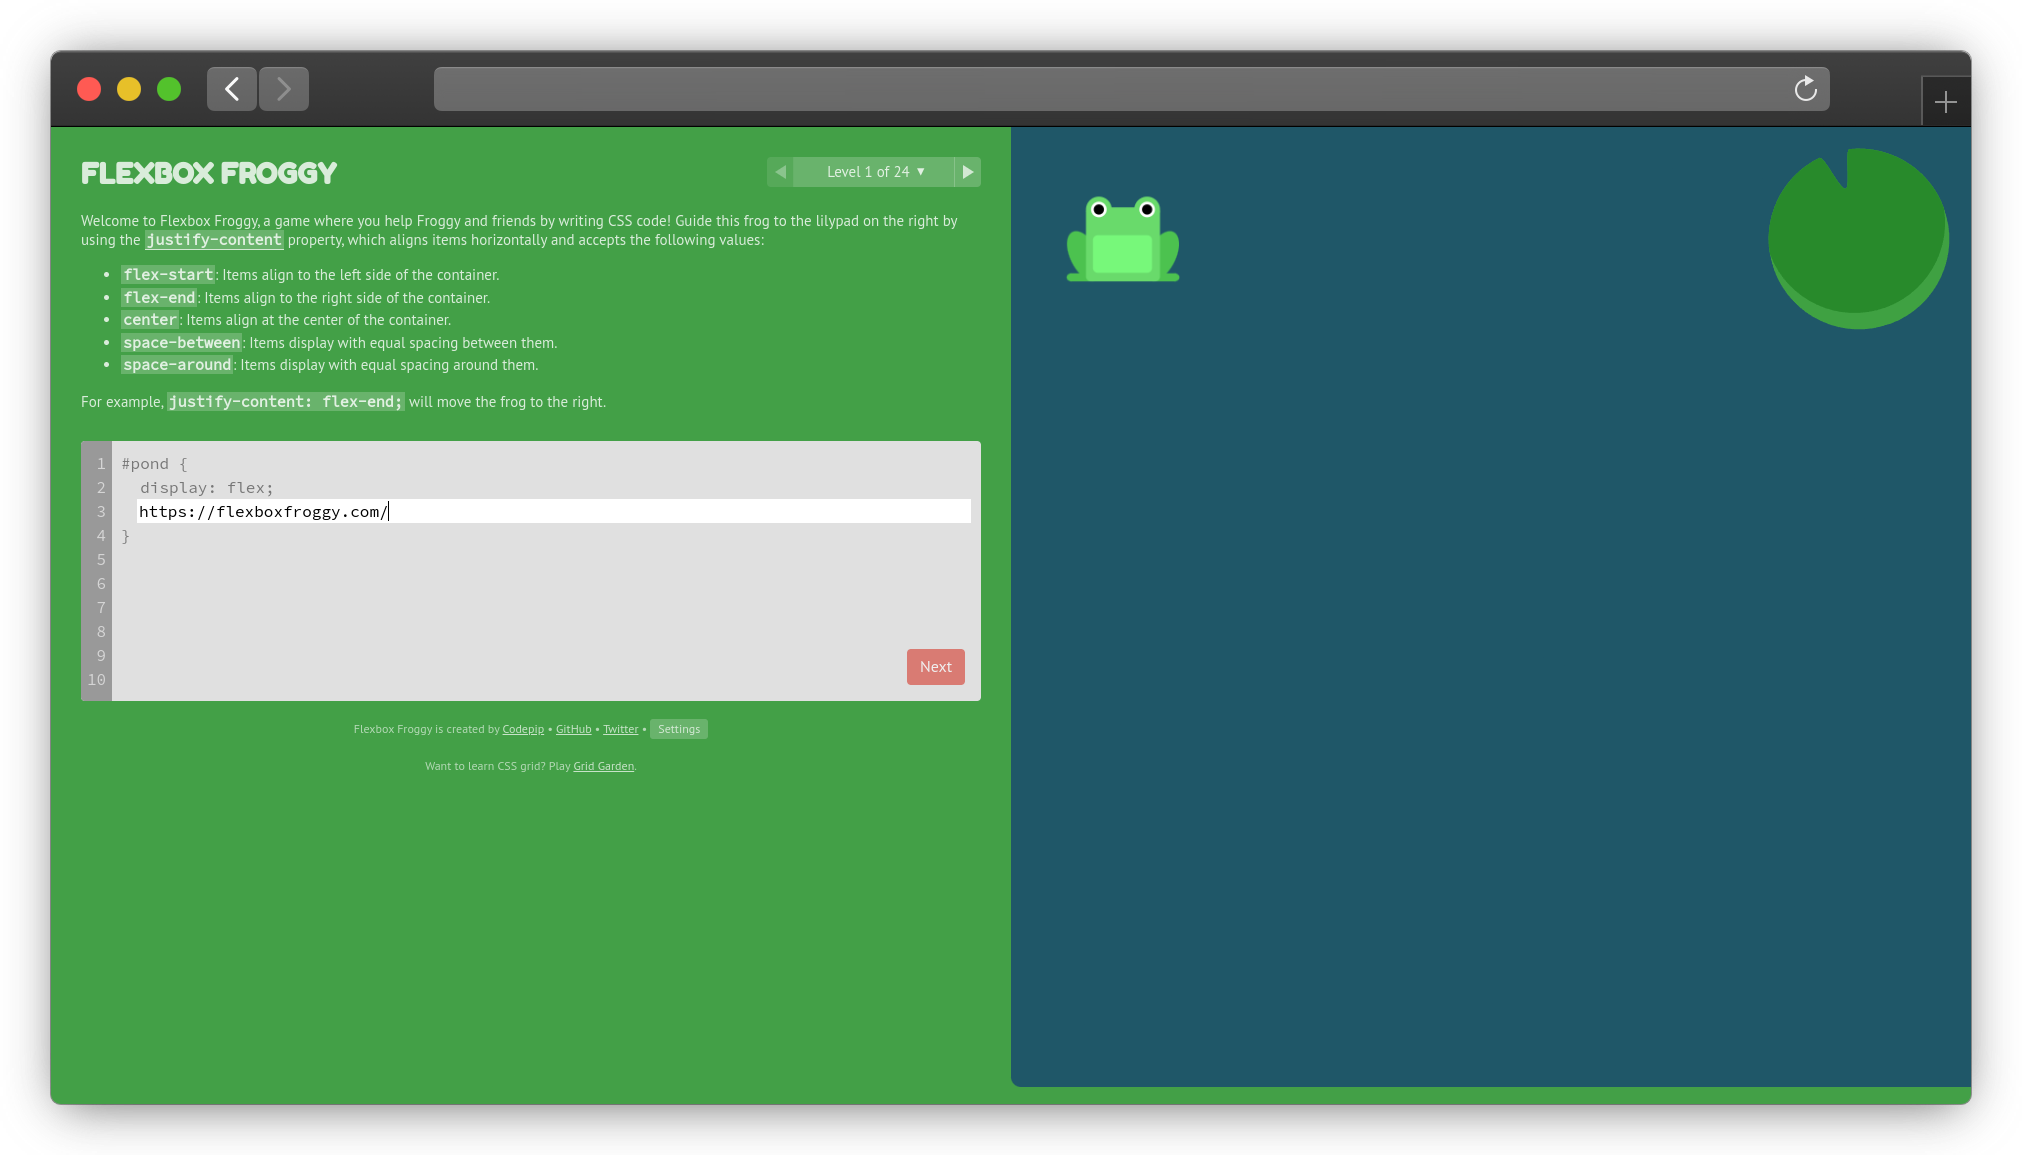Open a new tab with the plus icon

[x=1945, y=102]
